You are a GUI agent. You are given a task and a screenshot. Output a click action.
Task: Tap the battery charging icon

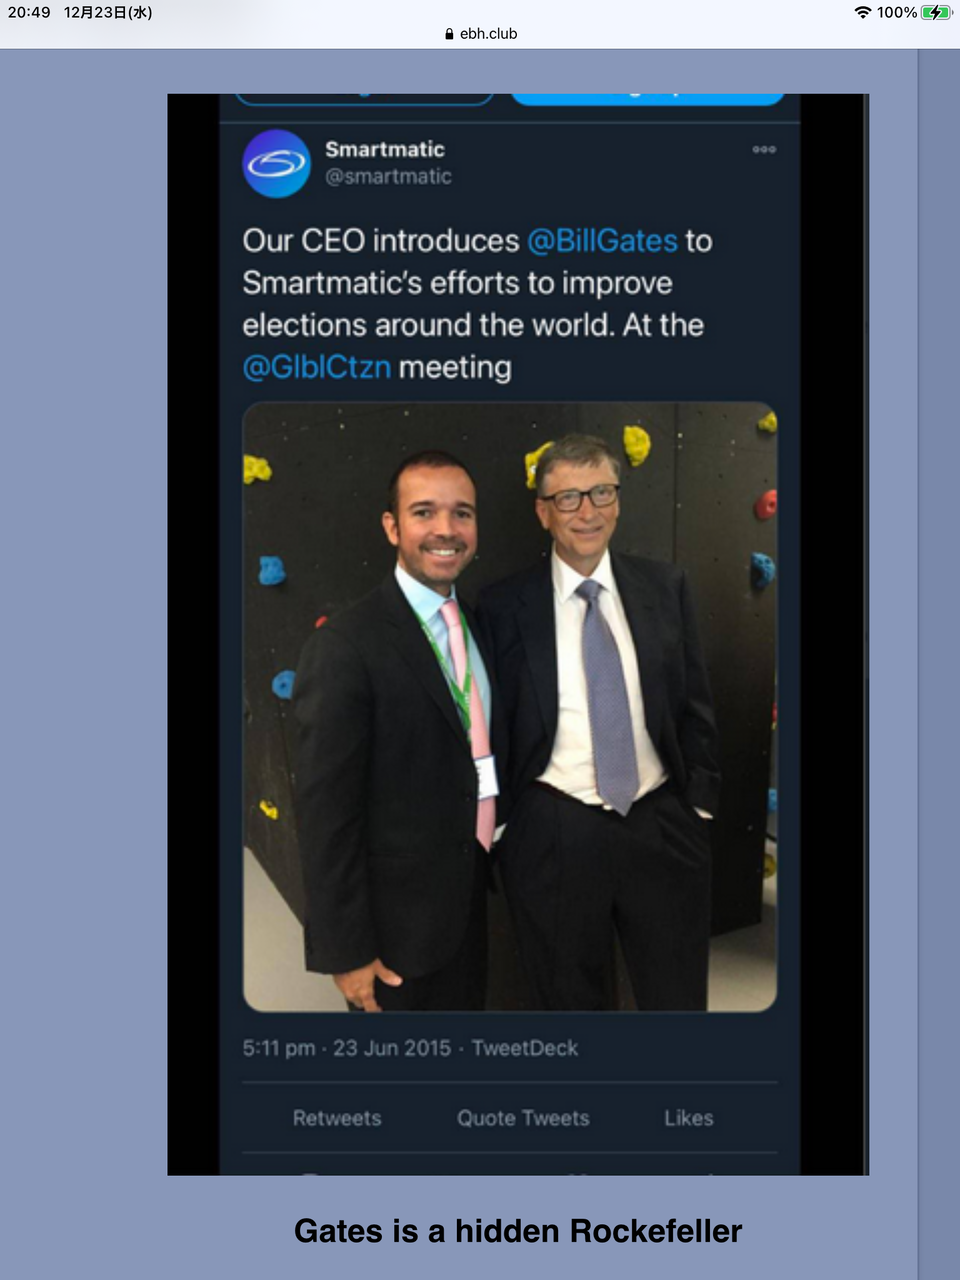click(x=936, y=12)
